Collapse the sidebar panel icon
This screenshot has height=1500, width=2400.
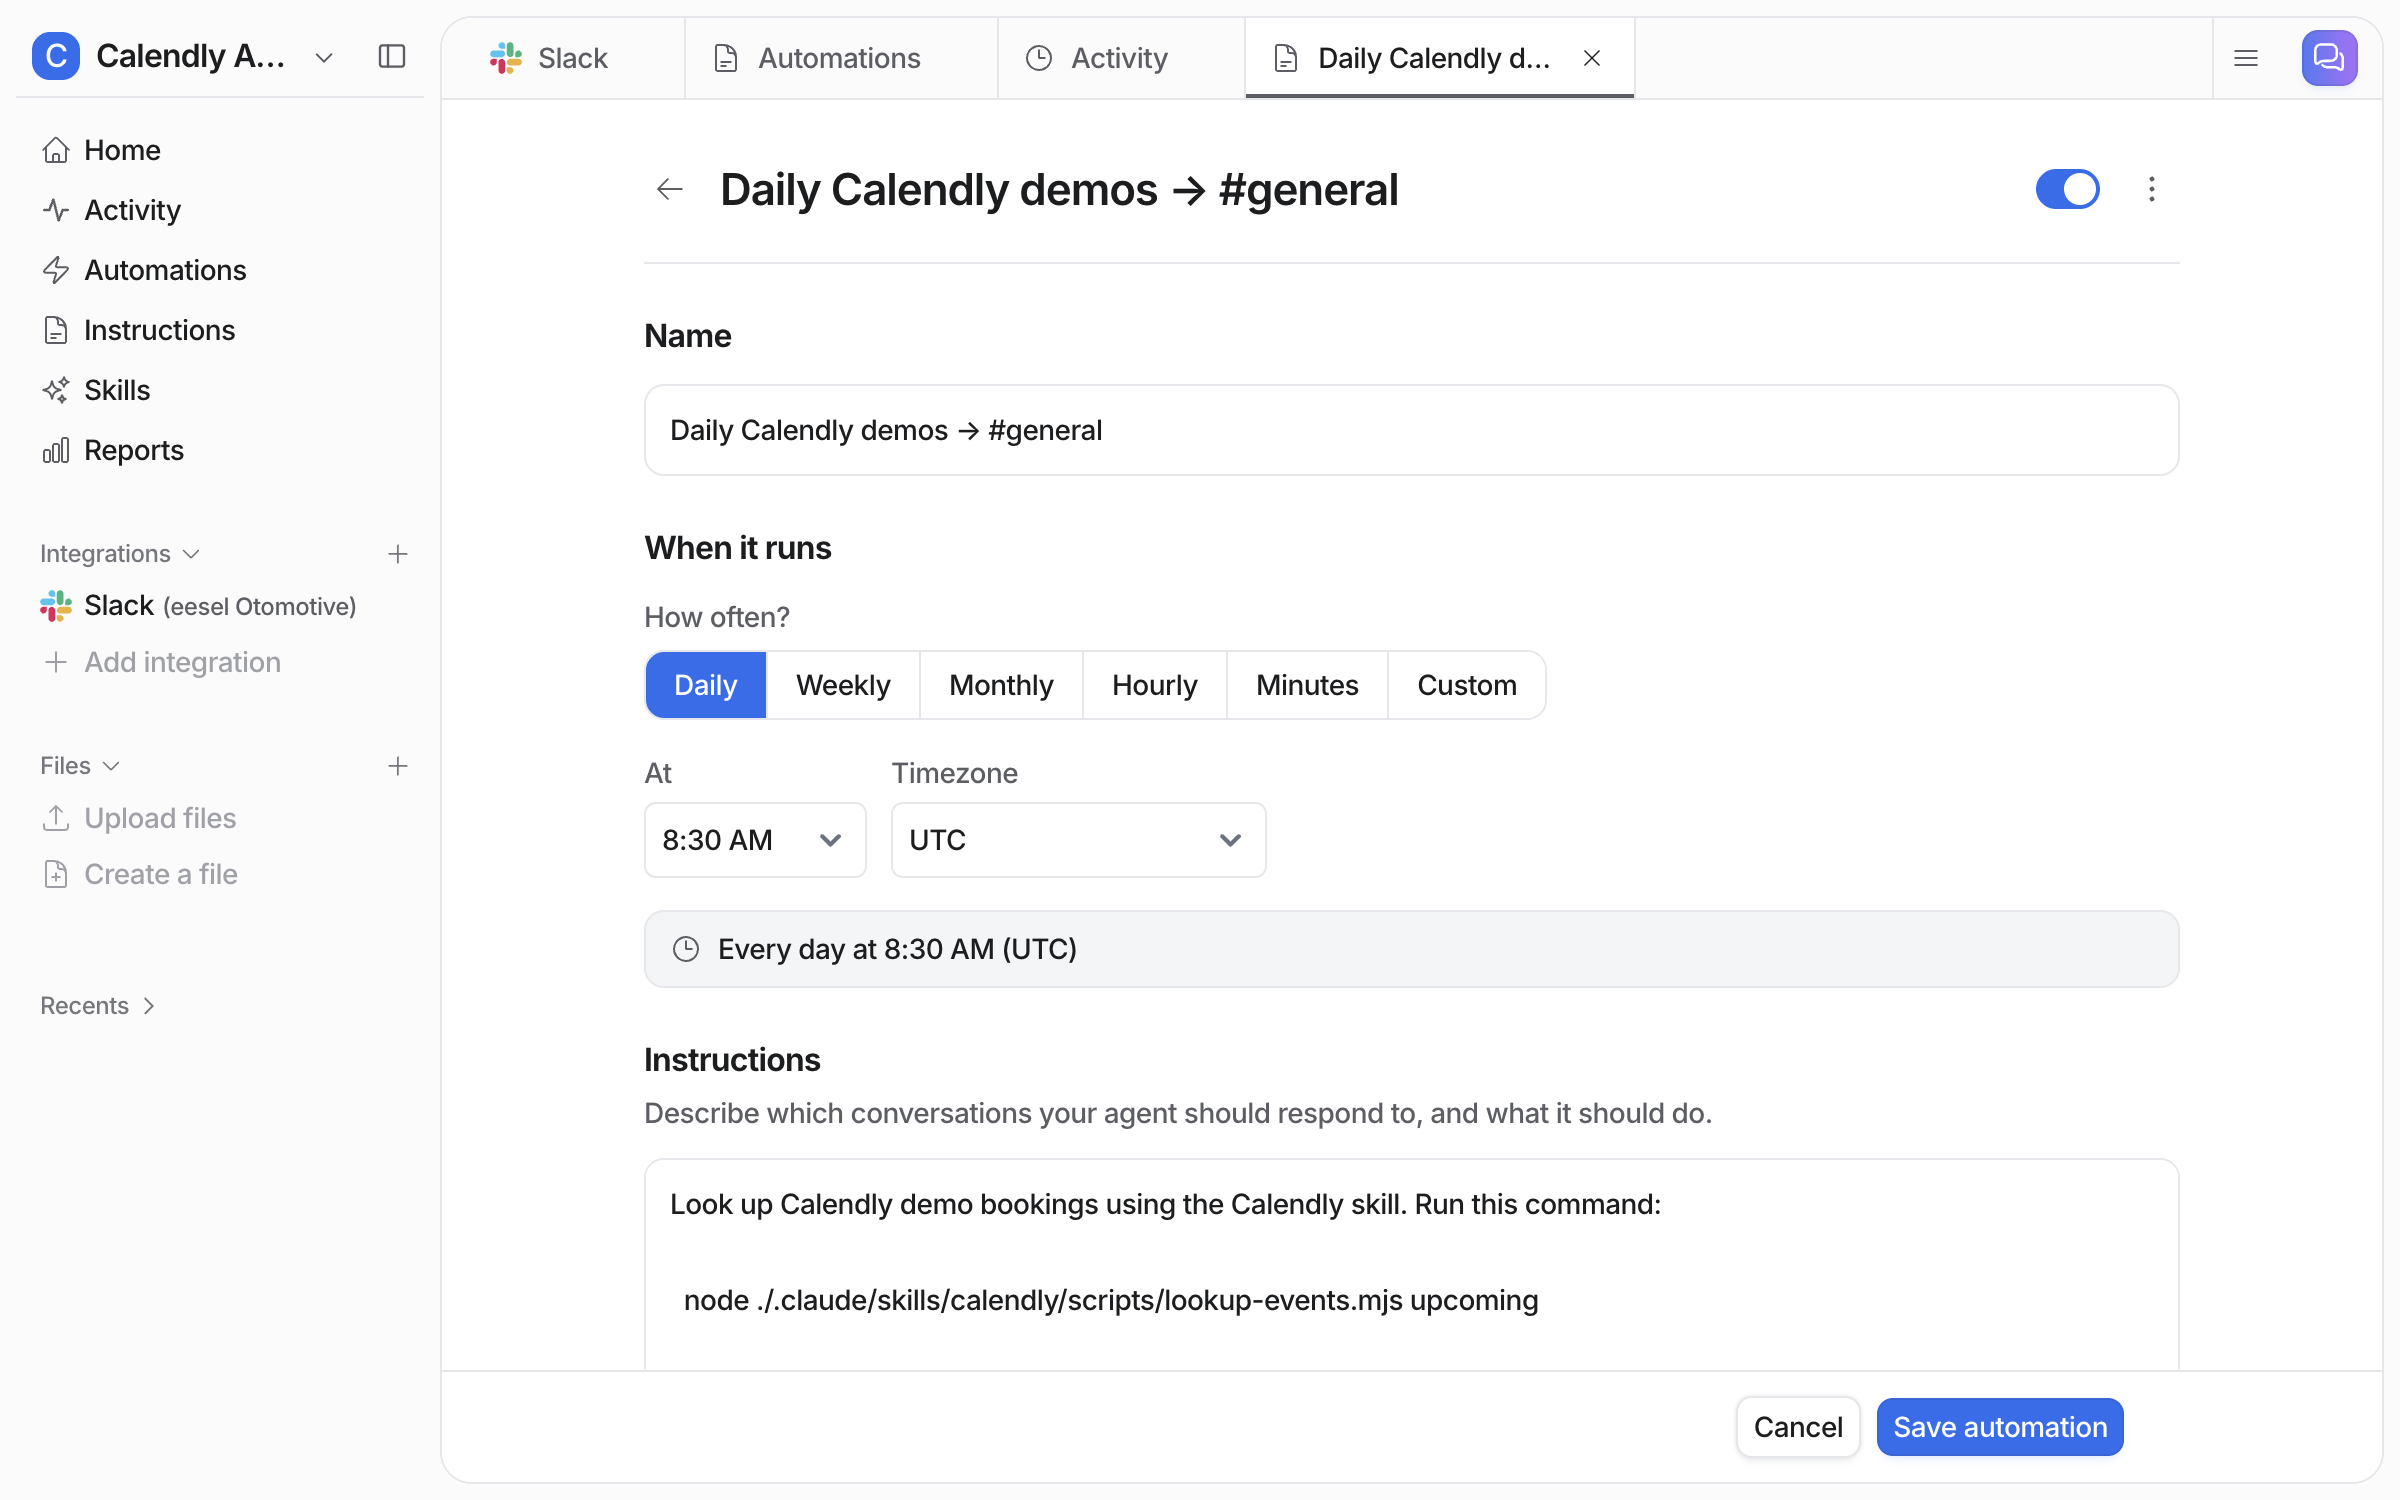392,57
